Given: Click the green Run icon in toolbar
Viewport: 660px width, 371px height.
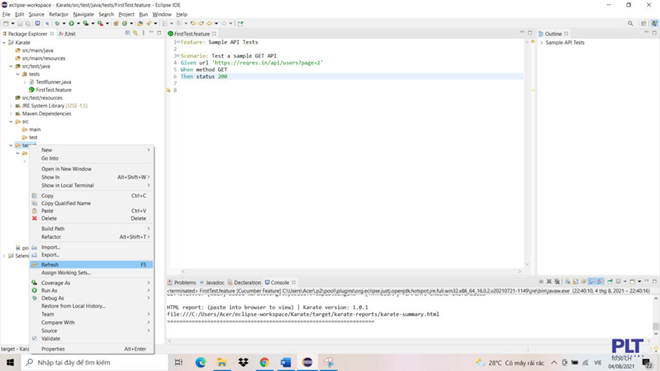Looking at the screenshot, I should point(72,24).
